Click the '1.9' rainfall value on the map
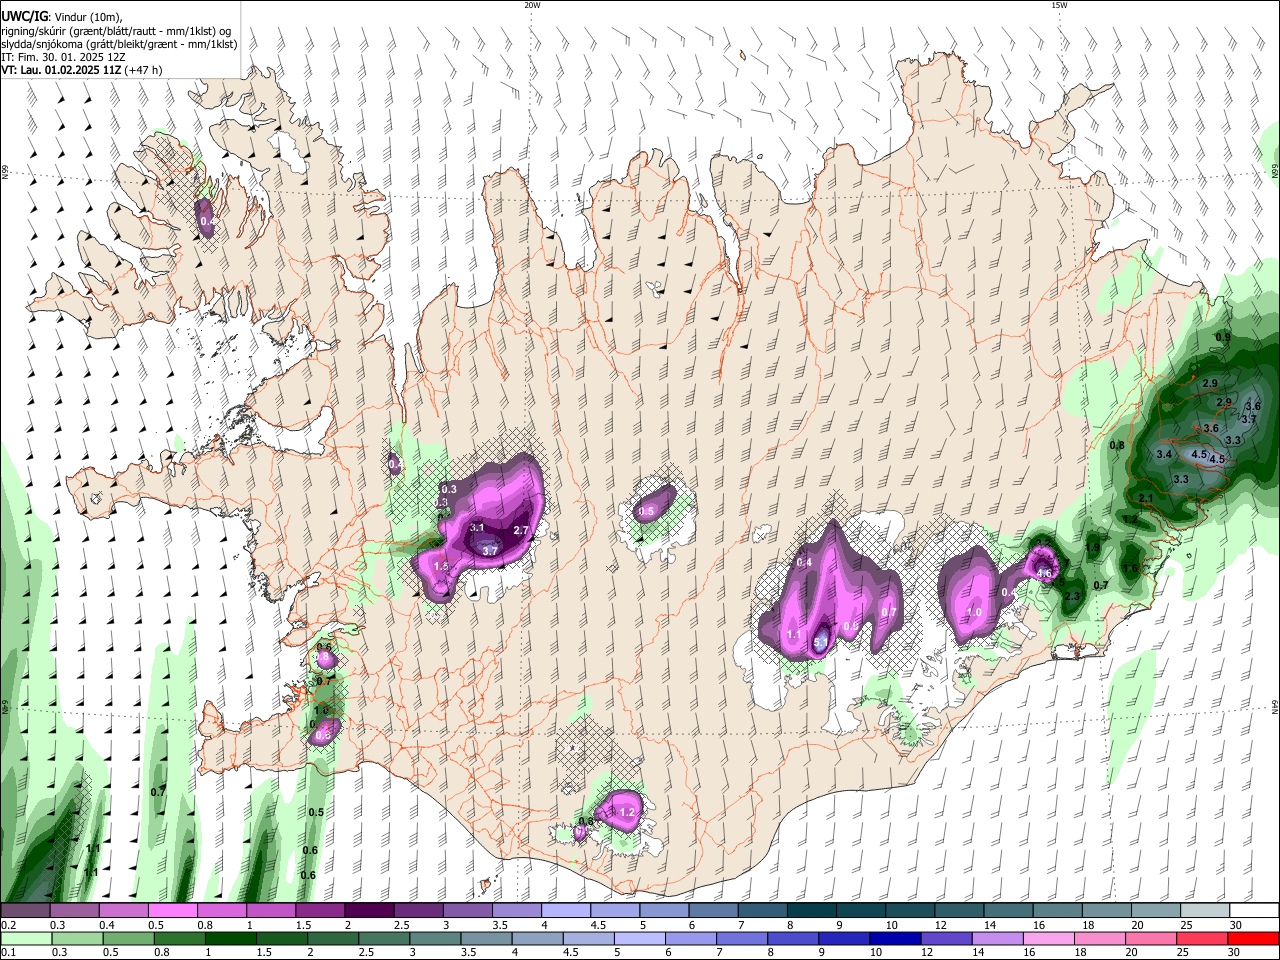This screenshot has width=1280, height=960. coord(1093,548)
